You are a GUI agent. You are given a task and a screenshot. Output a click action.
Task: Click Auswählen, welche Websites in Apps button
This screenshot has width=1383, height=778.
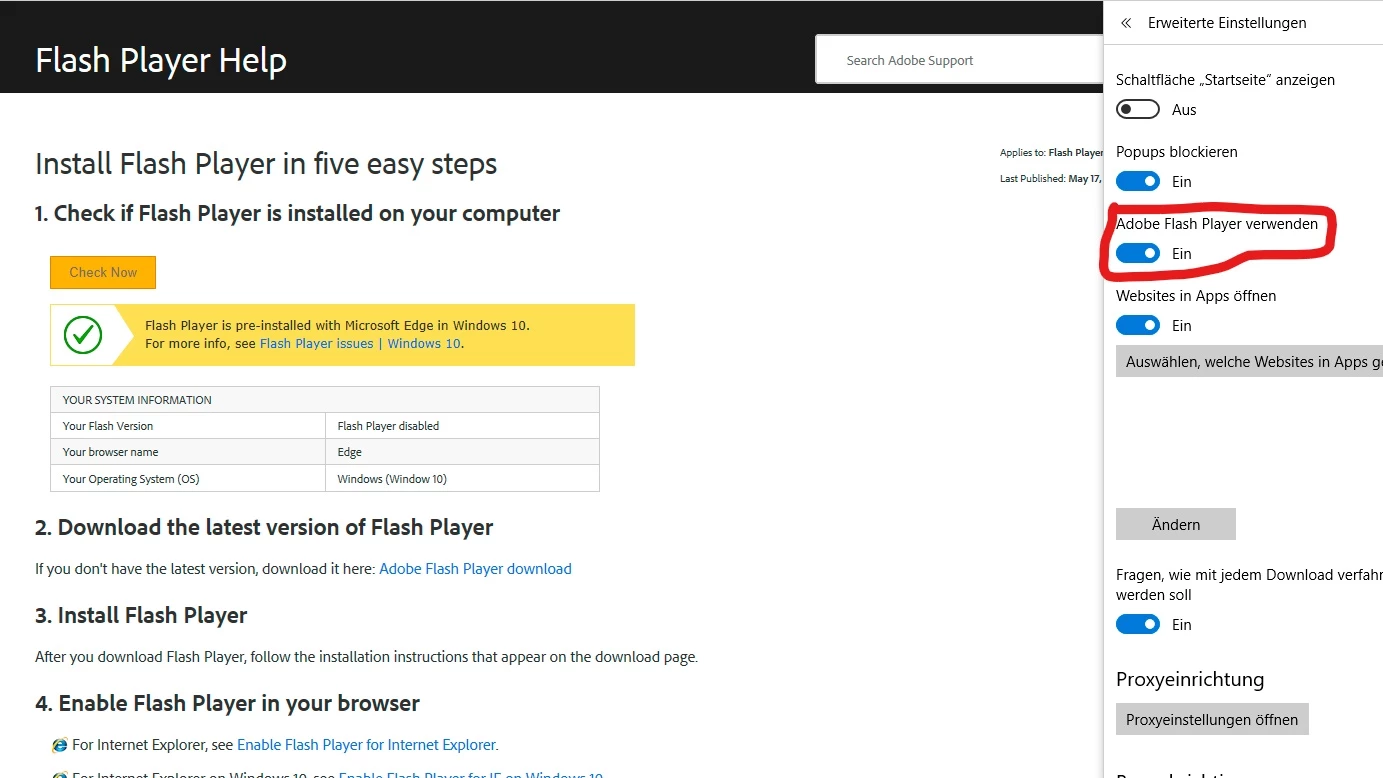pos(1250,361)
